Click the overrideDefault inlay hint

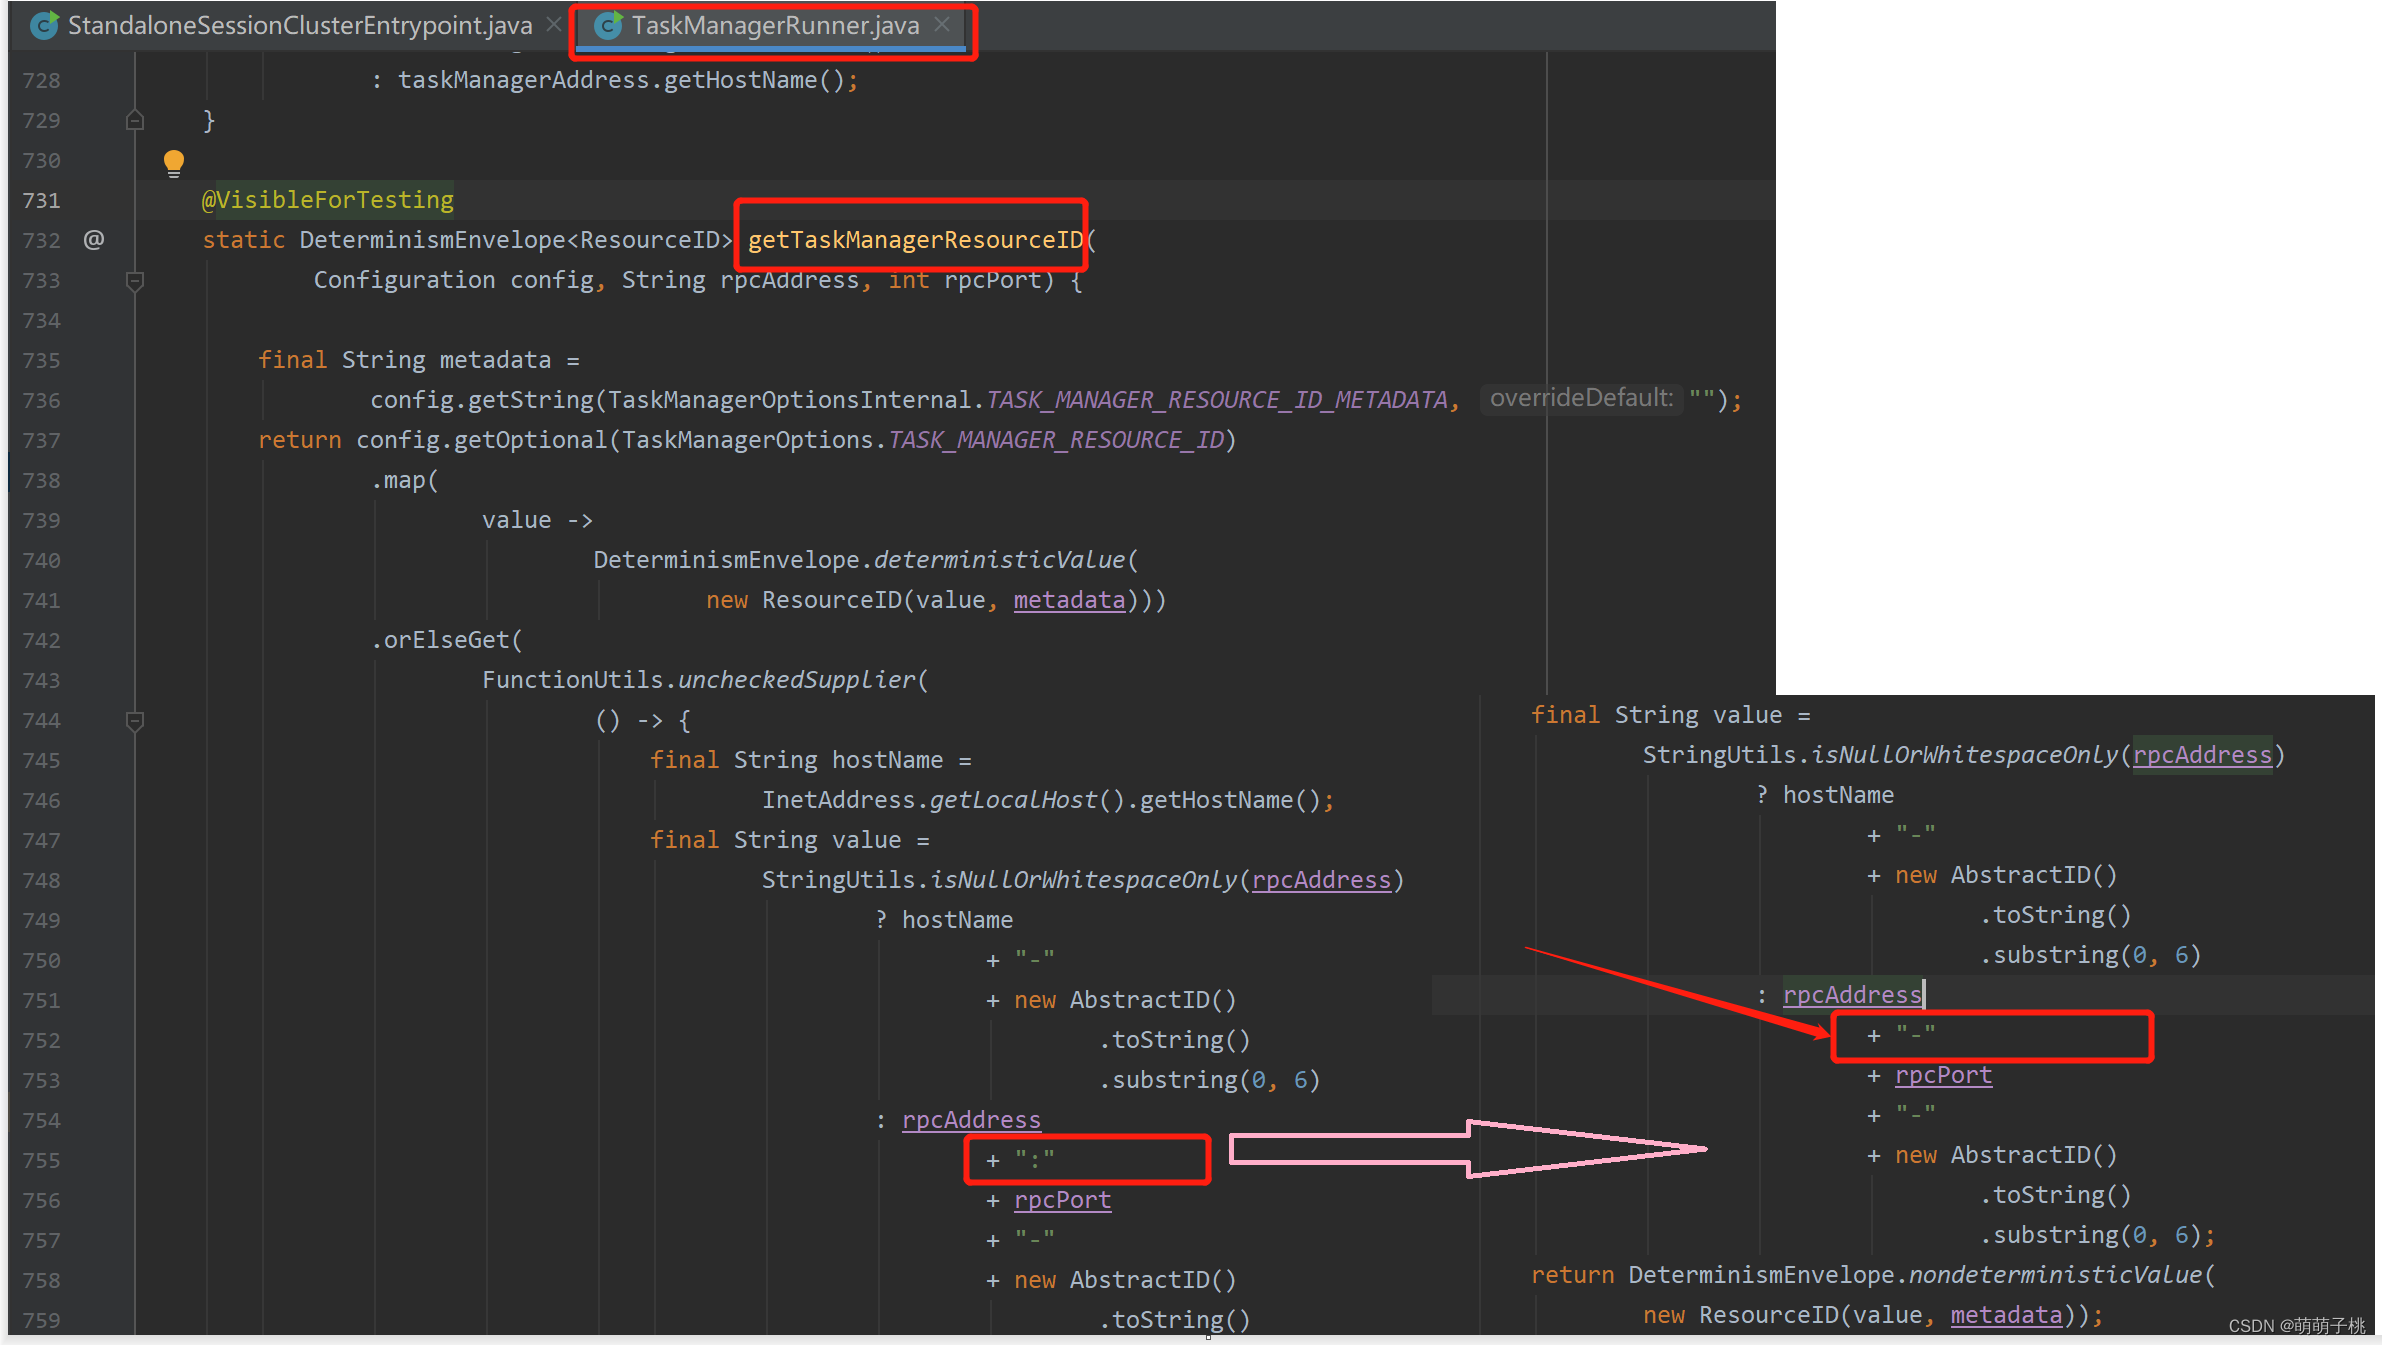1580,399
